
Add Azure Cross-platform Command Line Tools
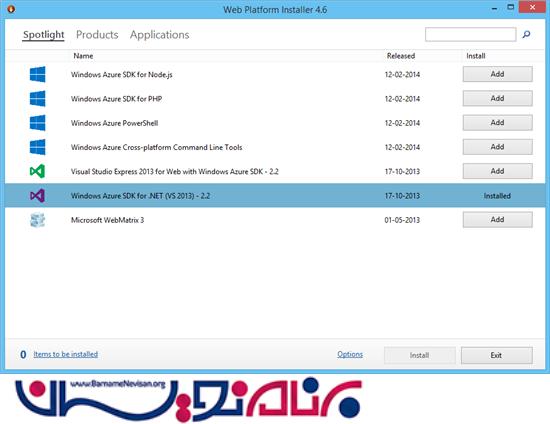pos(497,147)
